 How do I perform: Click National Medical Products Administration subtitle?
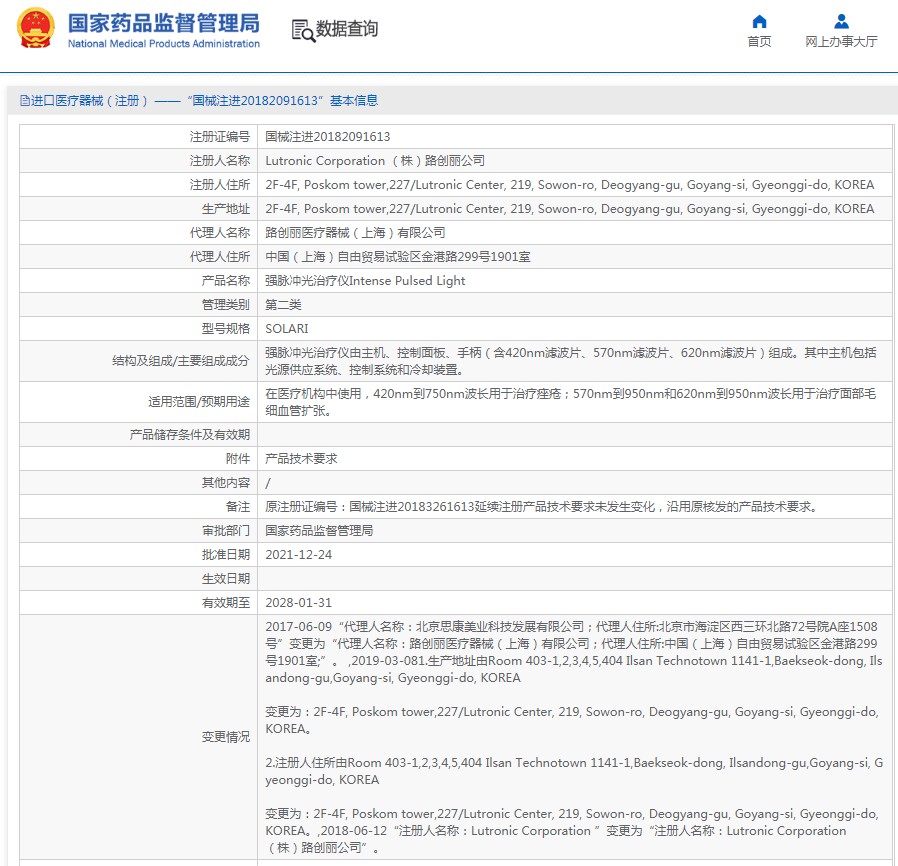point(164,44)
